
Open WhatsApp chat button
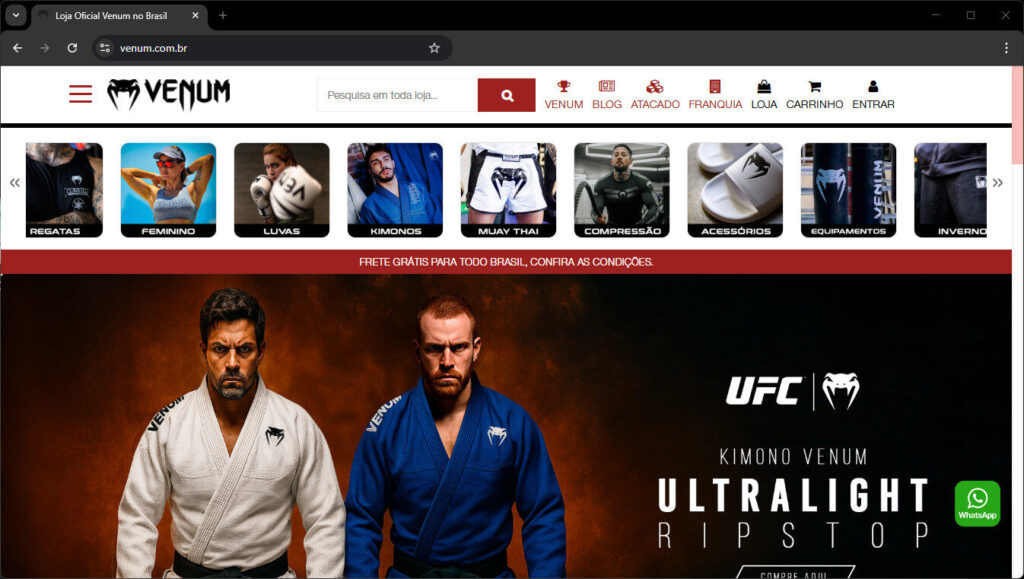977,504
